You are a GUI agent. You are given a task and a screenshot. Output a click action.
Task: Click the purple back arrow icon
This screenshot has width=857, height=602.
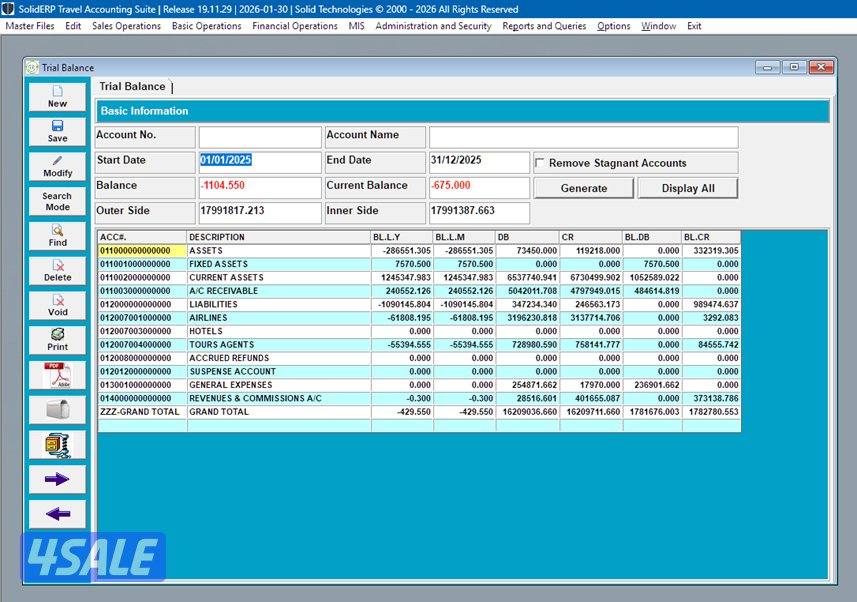(x=56, y=513)
